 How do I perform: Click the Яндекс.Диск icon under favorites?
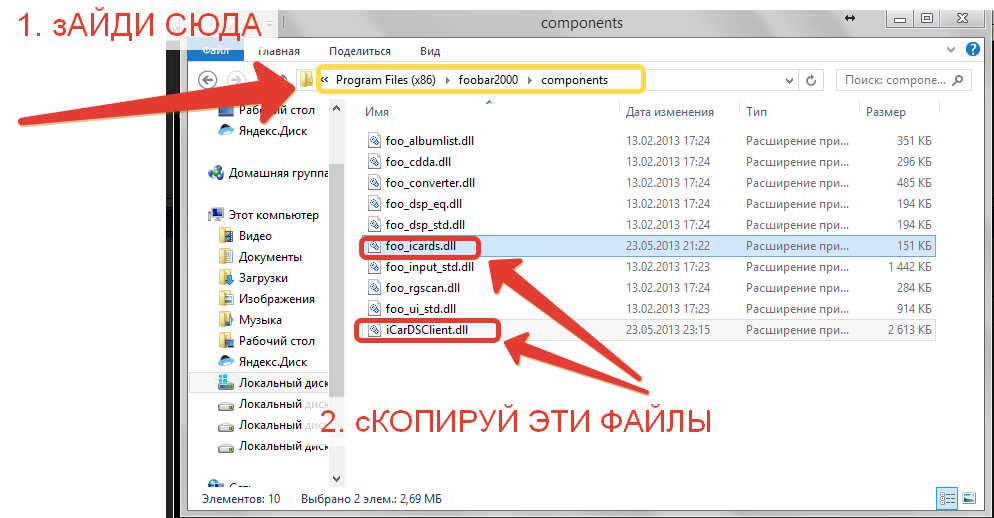click(225, 131)
